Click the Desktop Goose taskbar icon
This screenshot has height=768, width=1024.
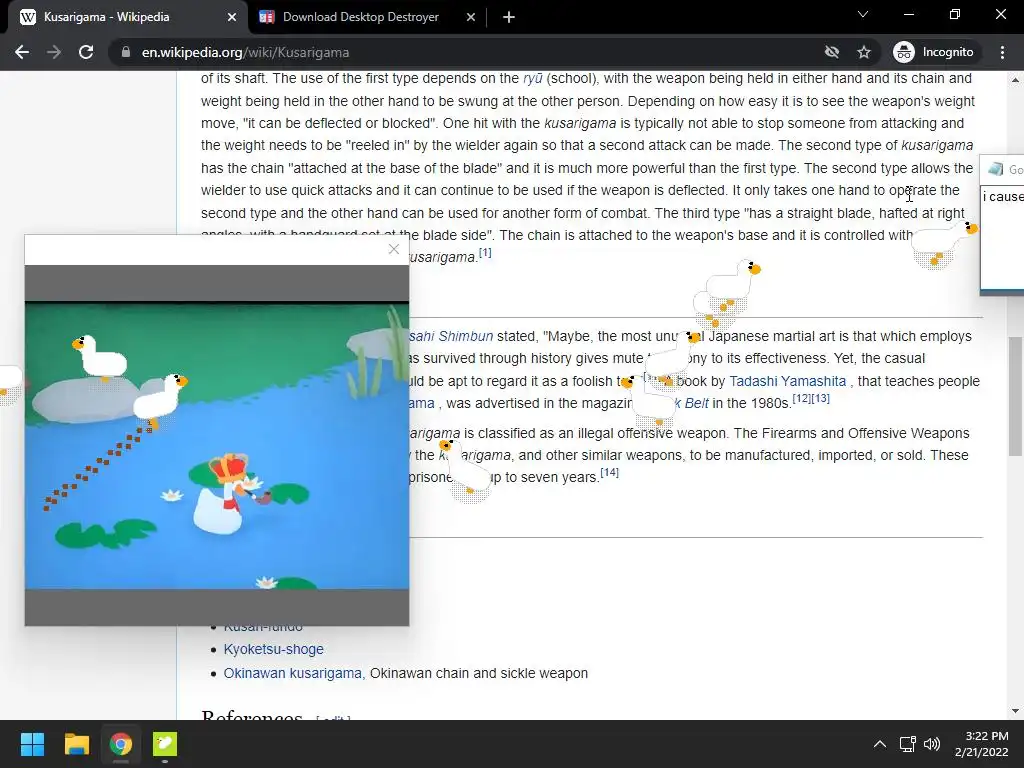pos(165,744)
